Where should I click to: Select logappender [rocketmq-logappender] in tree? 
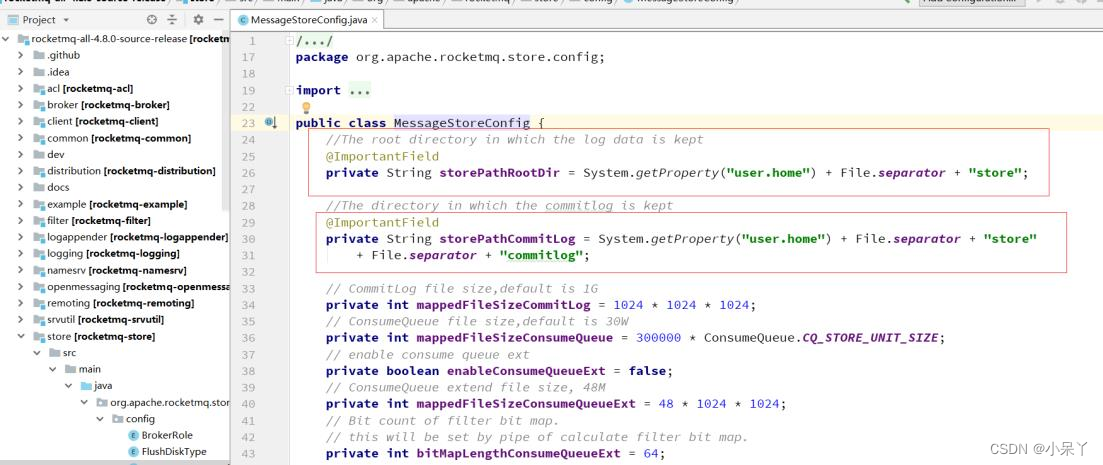tap(138, 237)
